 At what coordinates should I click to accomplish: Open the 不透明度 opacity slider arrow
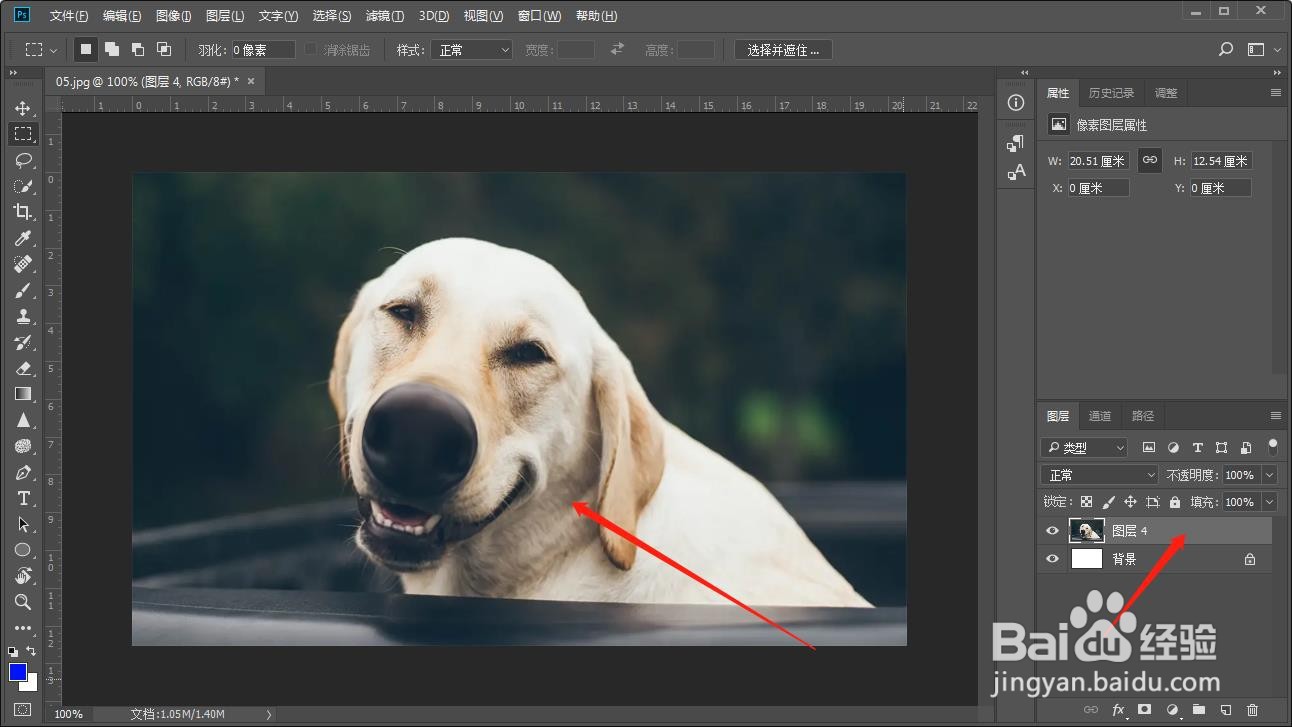[x=1270, y=475]
